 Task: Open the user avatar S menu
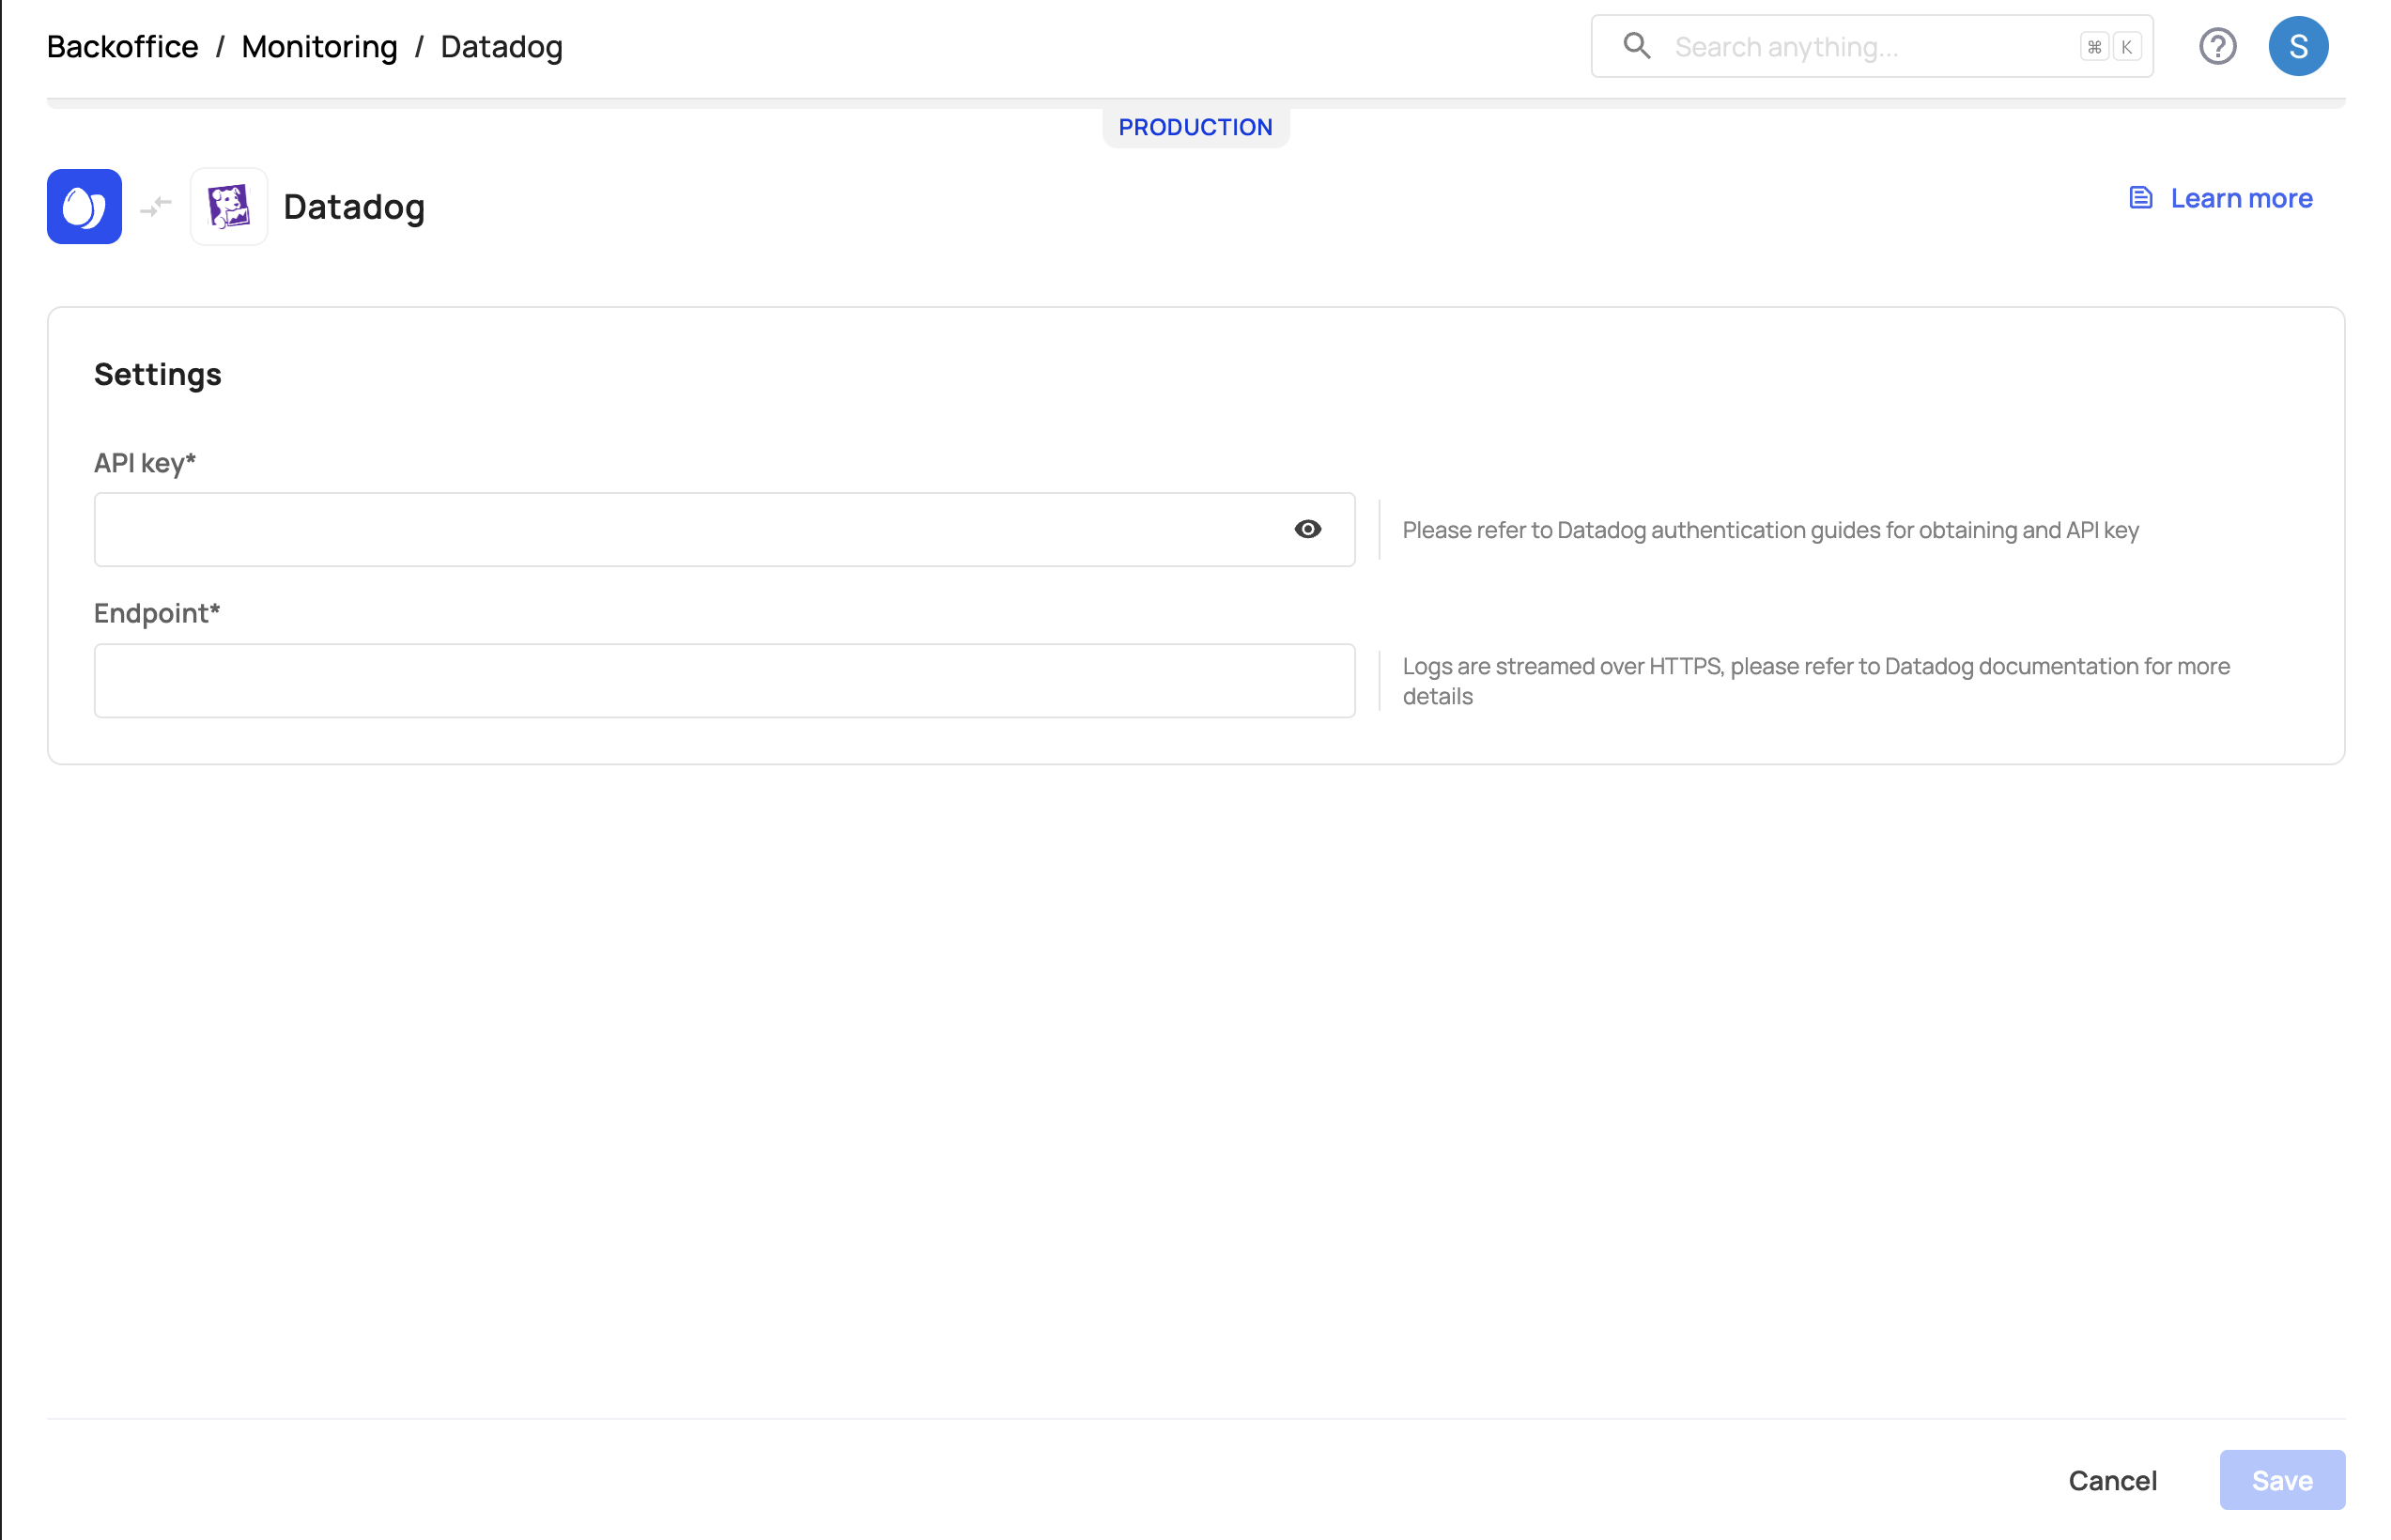(2297, 46)
